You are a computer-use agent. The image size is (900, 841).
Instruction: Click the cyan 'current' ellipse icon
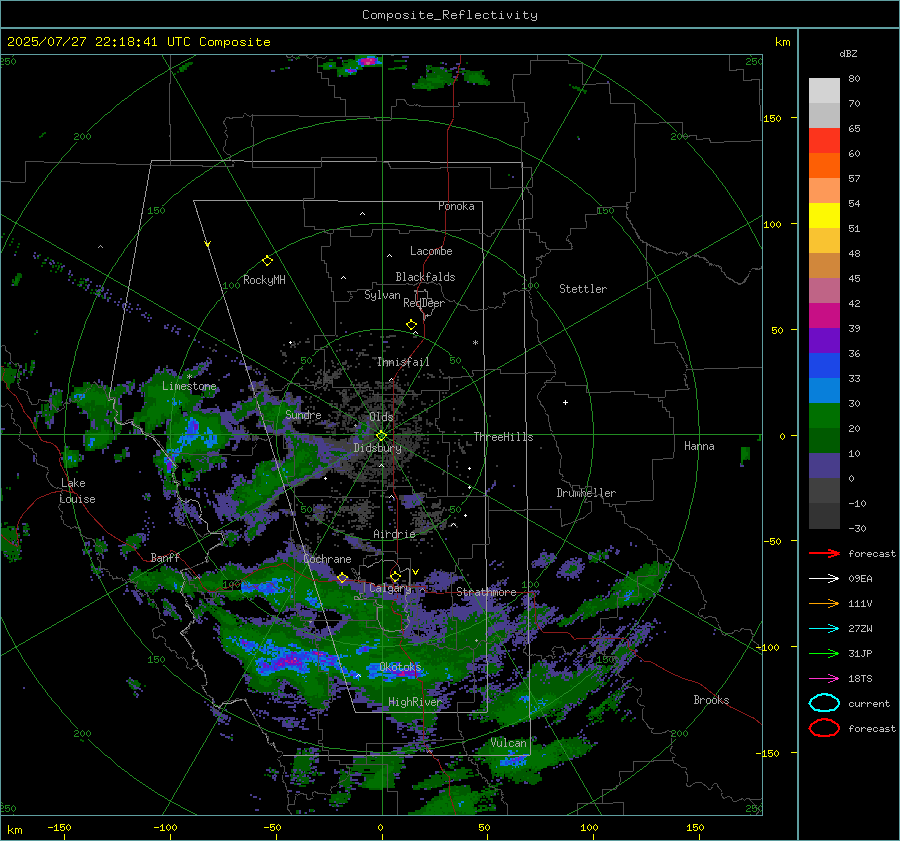(x=824, y=703)
